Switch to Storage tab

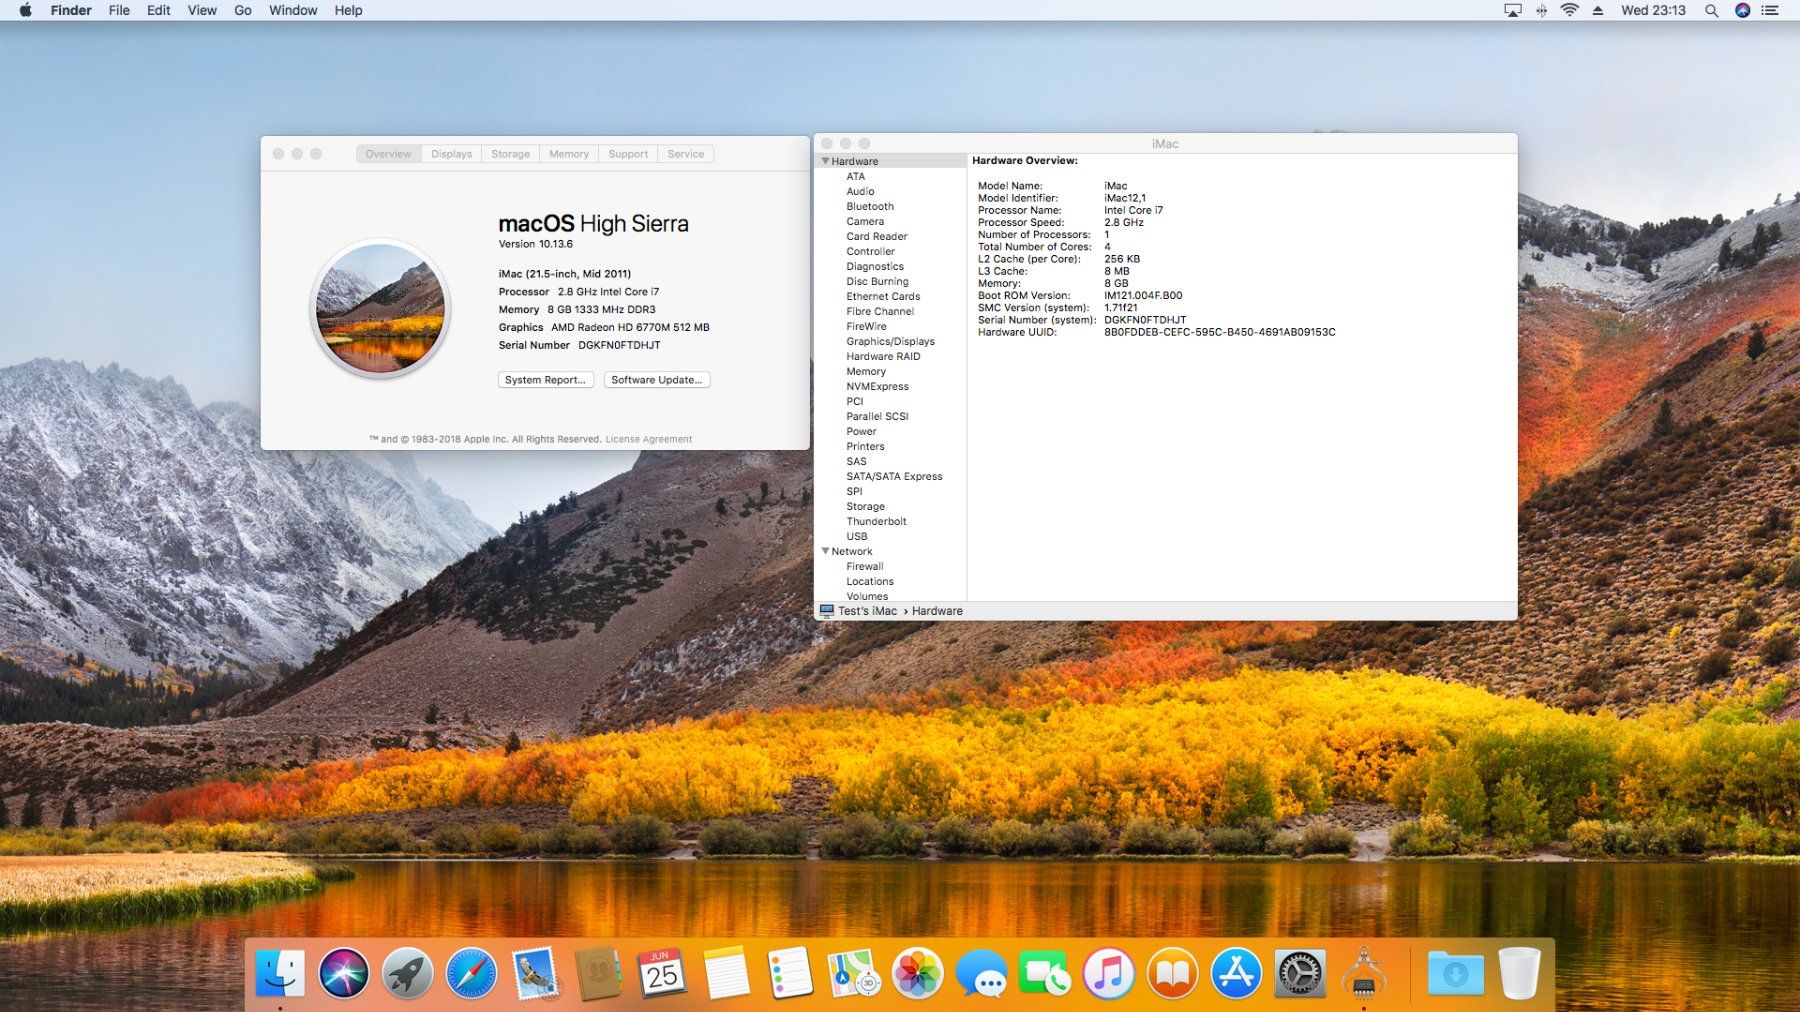tap(510, 154)
